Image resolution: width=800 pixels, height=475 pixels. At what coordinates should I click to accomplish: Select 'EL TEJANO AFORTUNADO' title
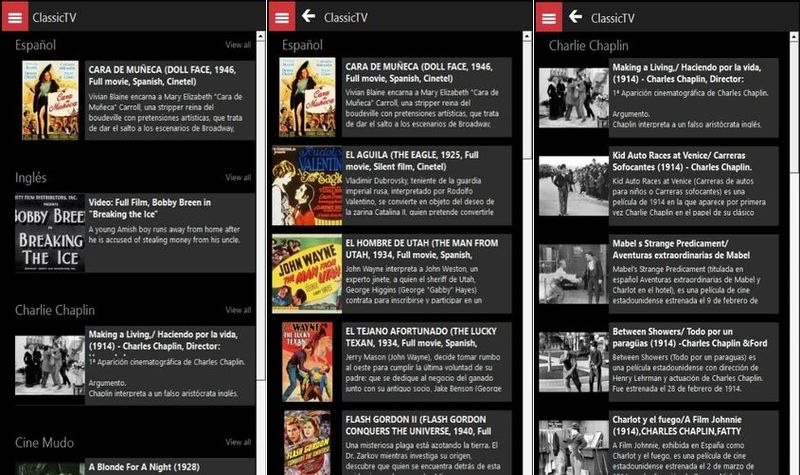click(x=421, y=337)
